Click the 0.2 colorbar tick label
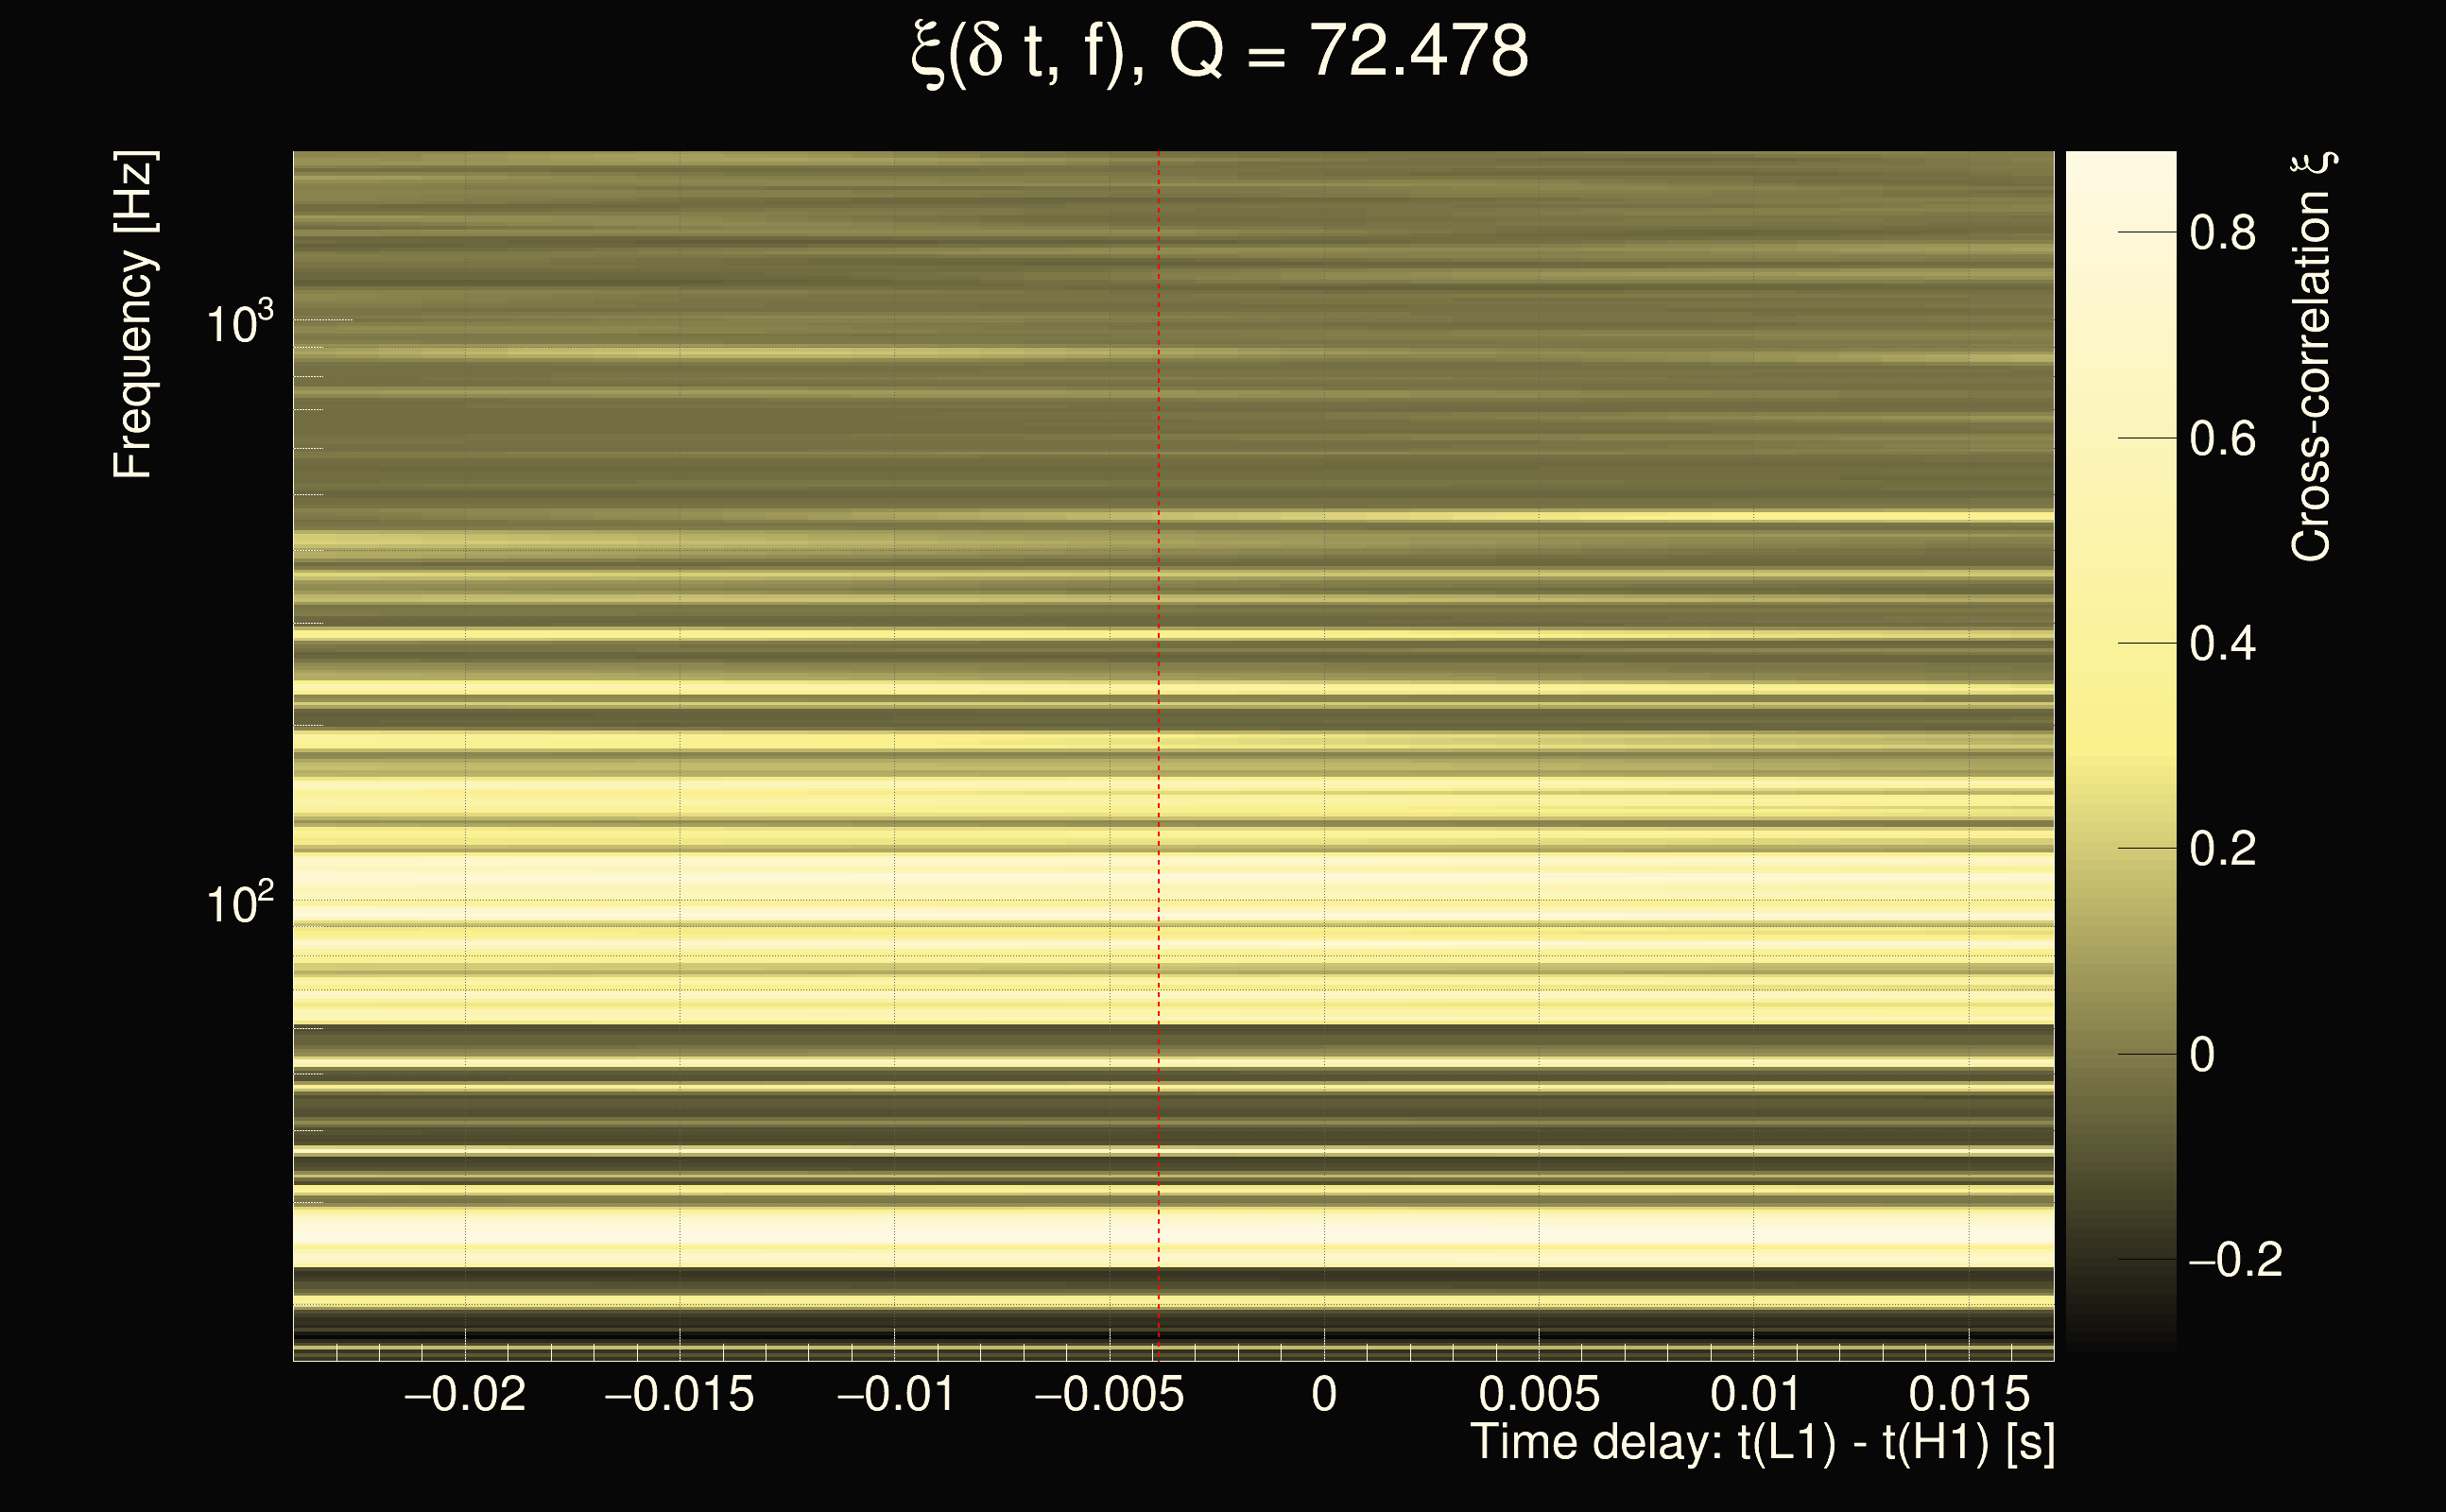This screenshot has width=2446, height=1512. coord(2222,849)
